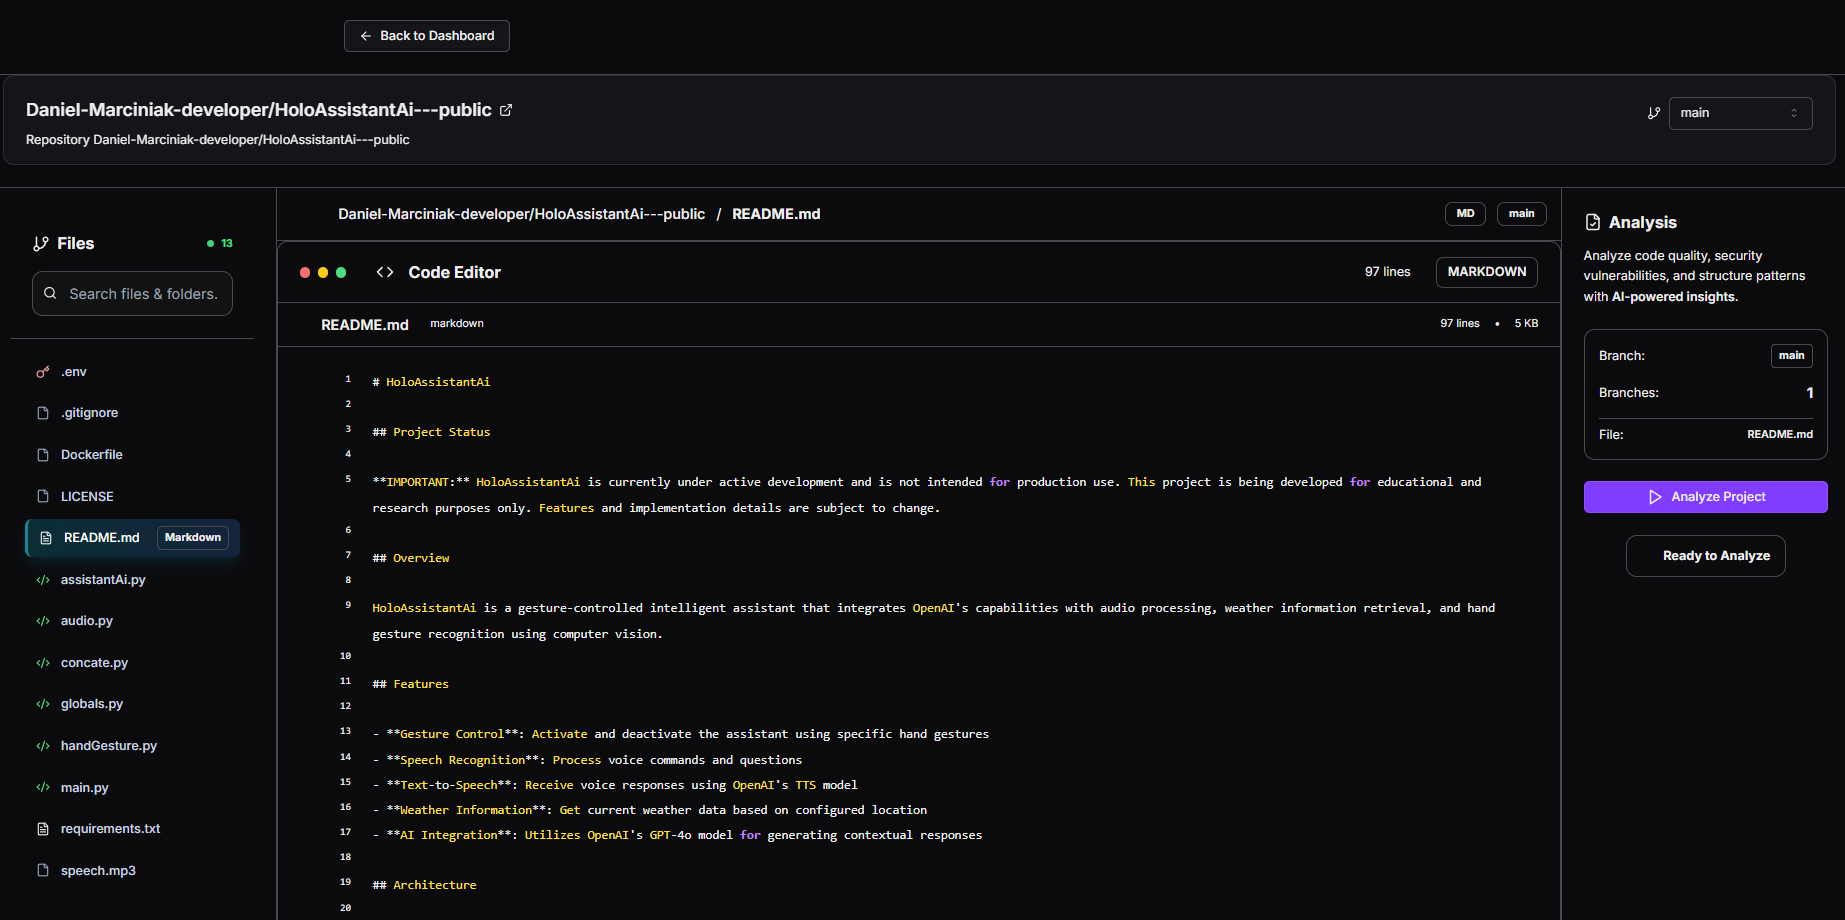The image size is (1845, 920).
Task: Open the MARKDOWN format selector
Action: click(1486, 271)
